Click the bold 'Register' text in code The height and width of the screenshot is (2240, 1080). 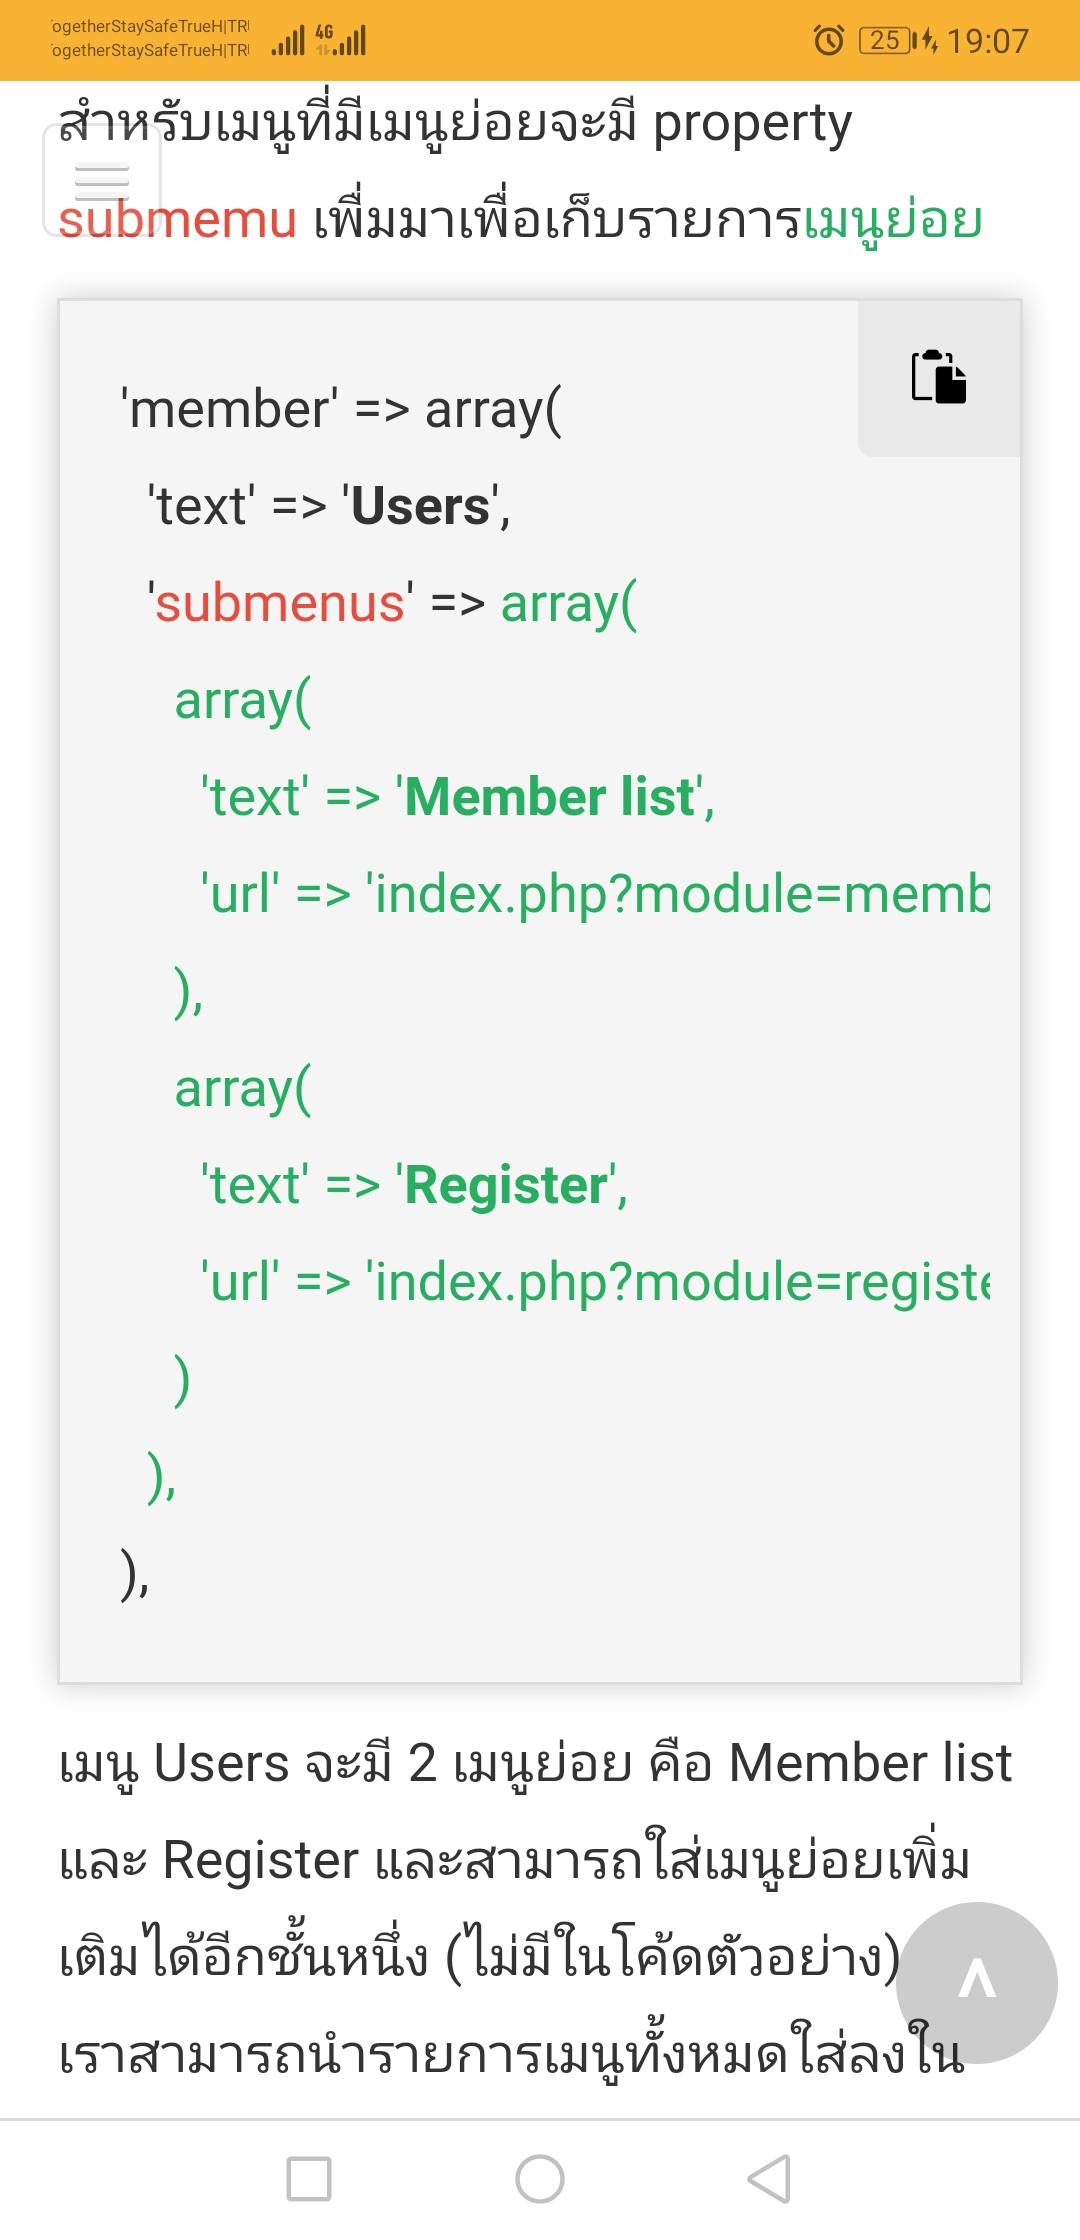coord(506,1185)
